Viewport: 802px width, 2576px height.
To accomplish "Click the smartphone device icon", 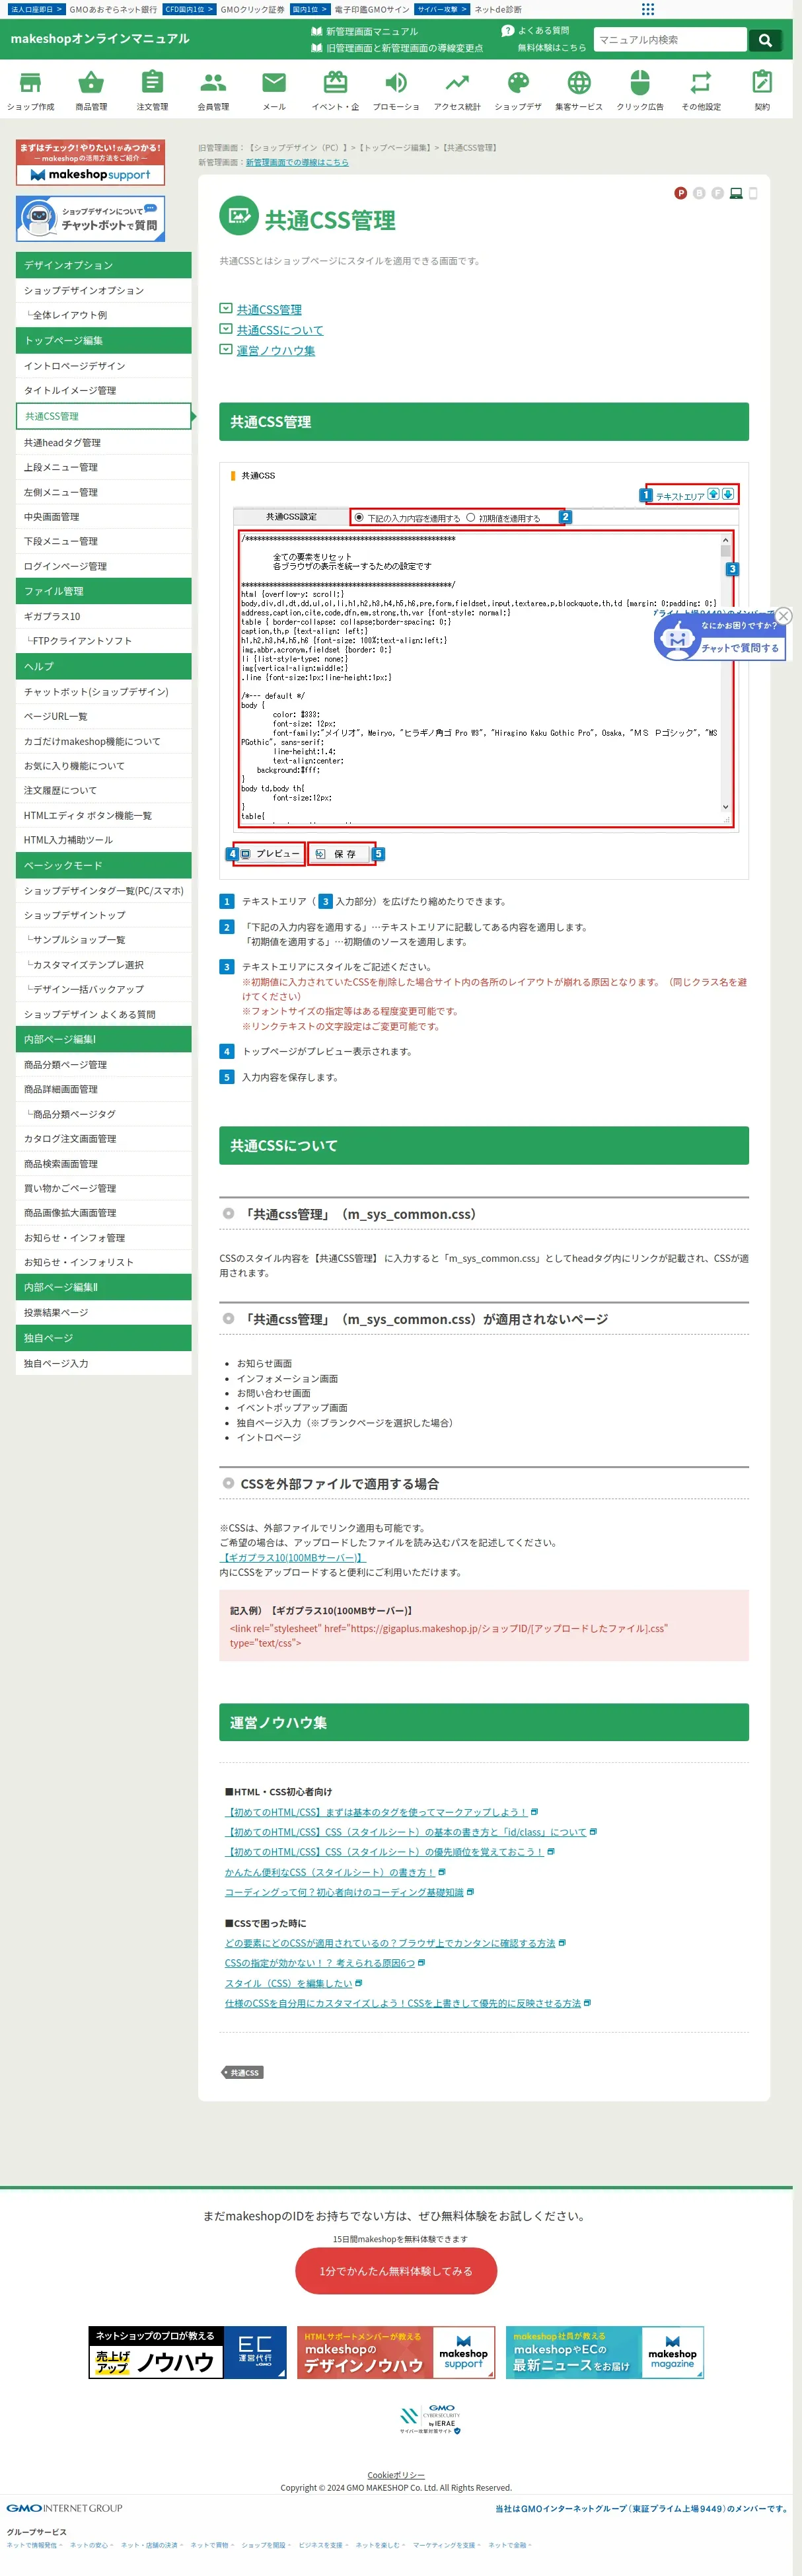I will [x=753, y=193].
